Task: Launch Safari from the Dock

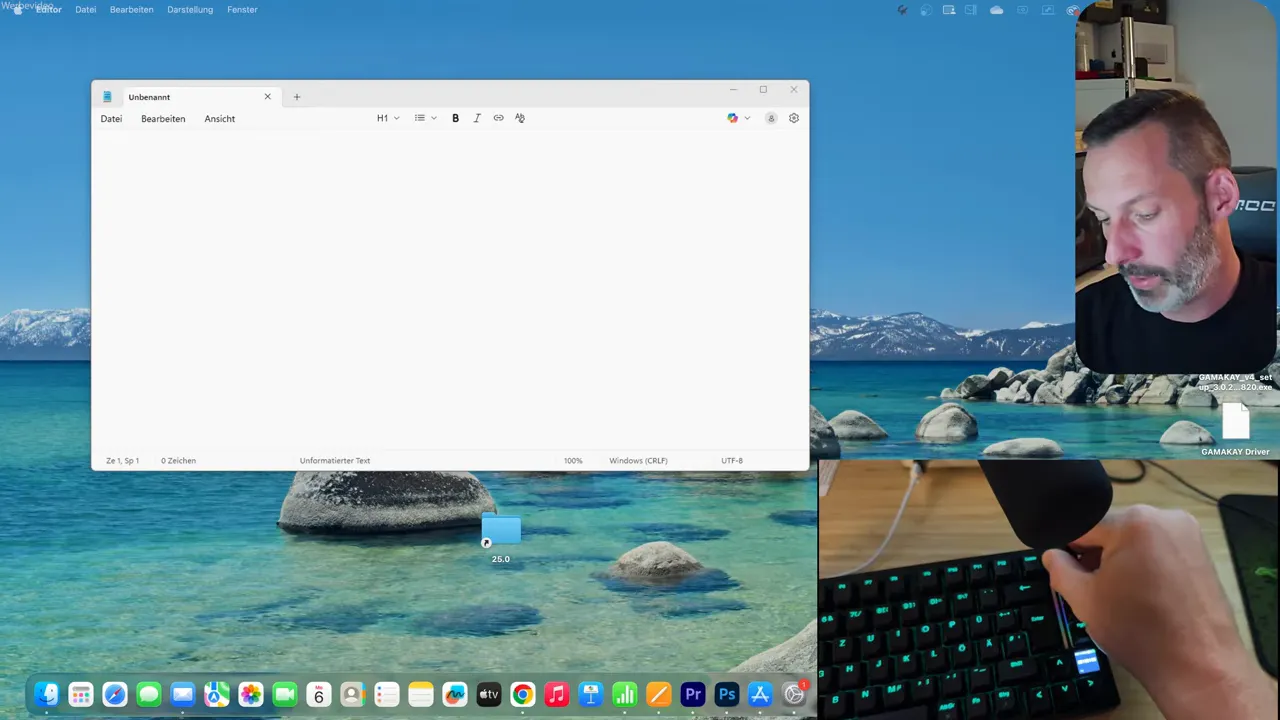Action: tap(115, 694)
